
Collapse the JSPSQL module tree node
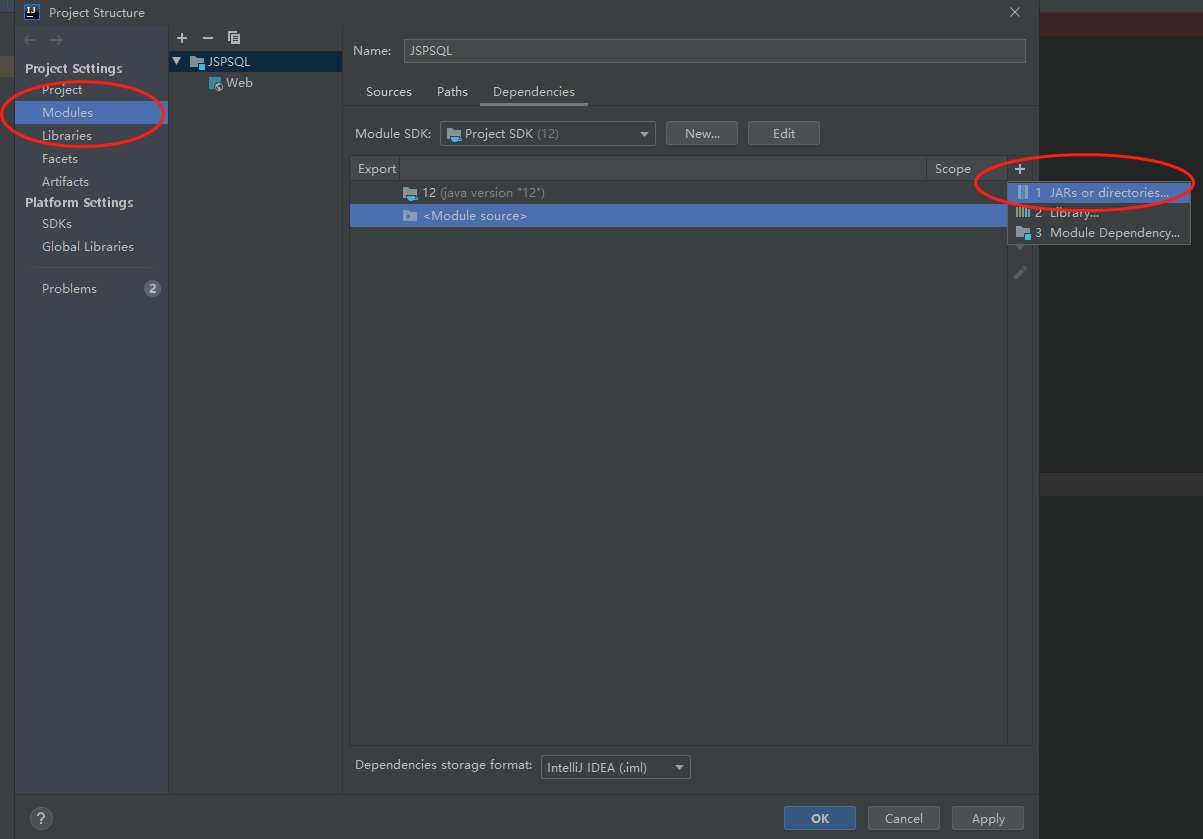click(177, 61)
